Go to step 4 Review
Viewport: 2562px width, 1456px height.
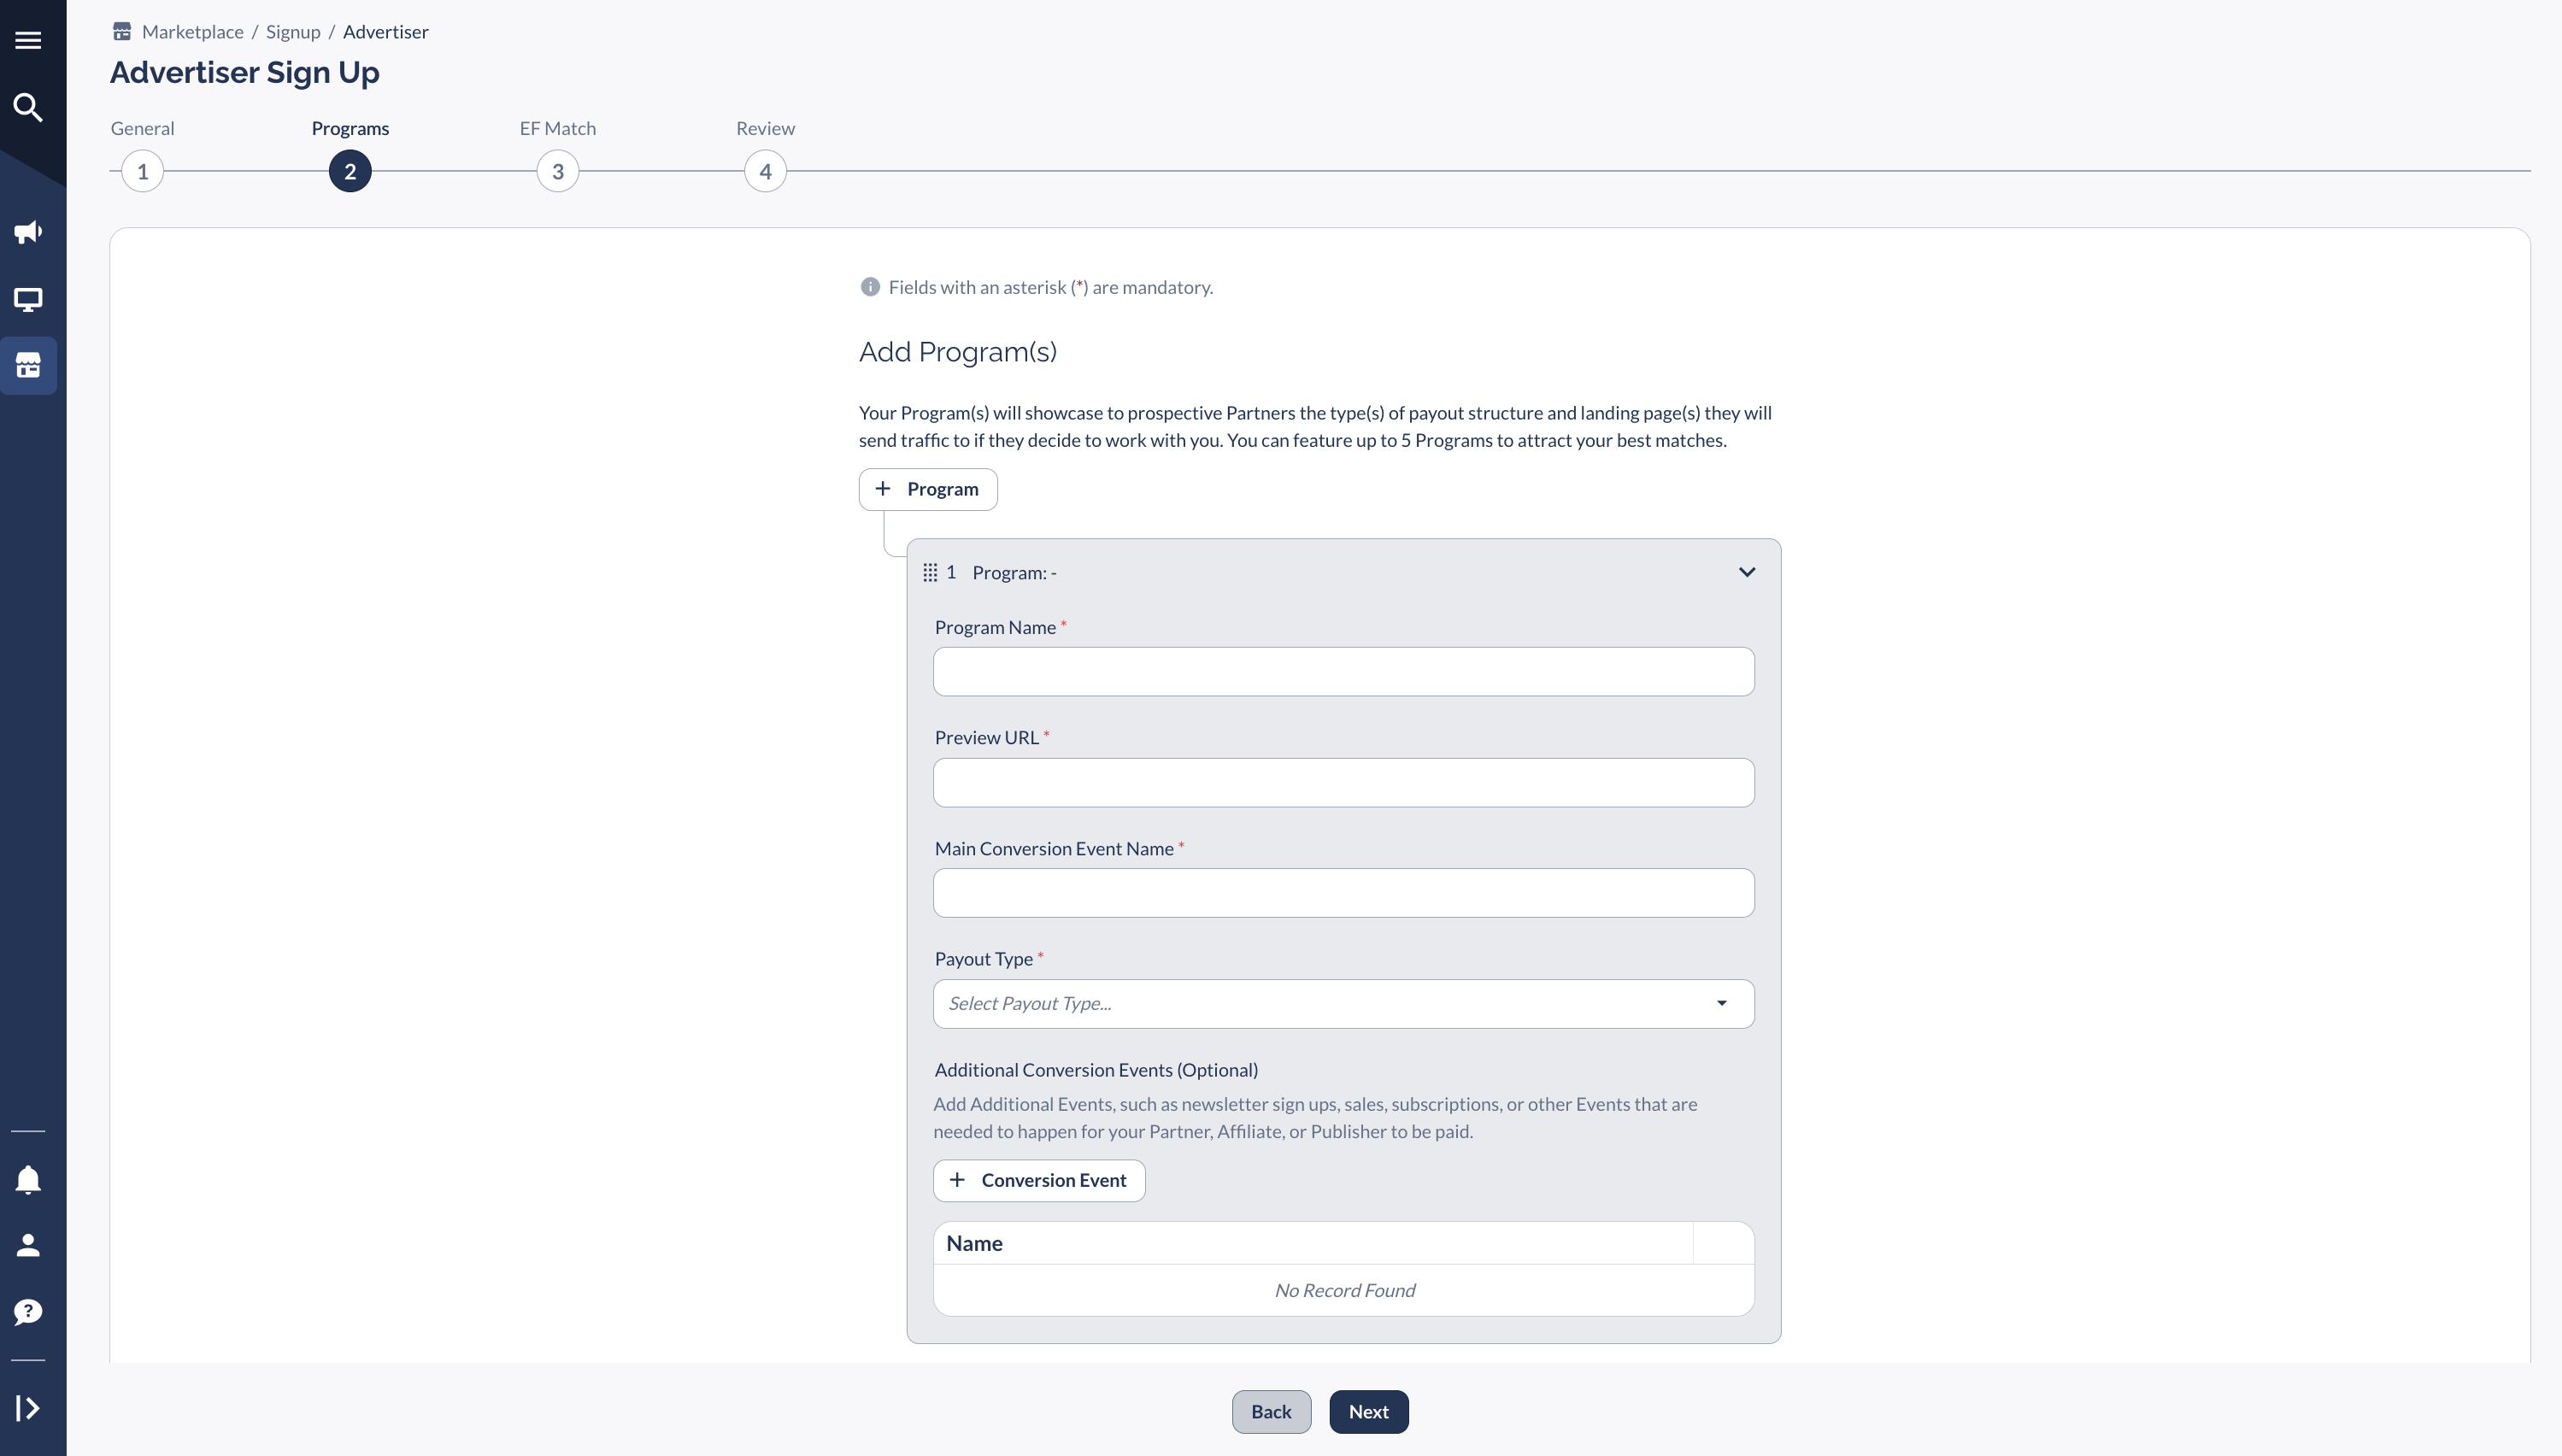[765, 171]
